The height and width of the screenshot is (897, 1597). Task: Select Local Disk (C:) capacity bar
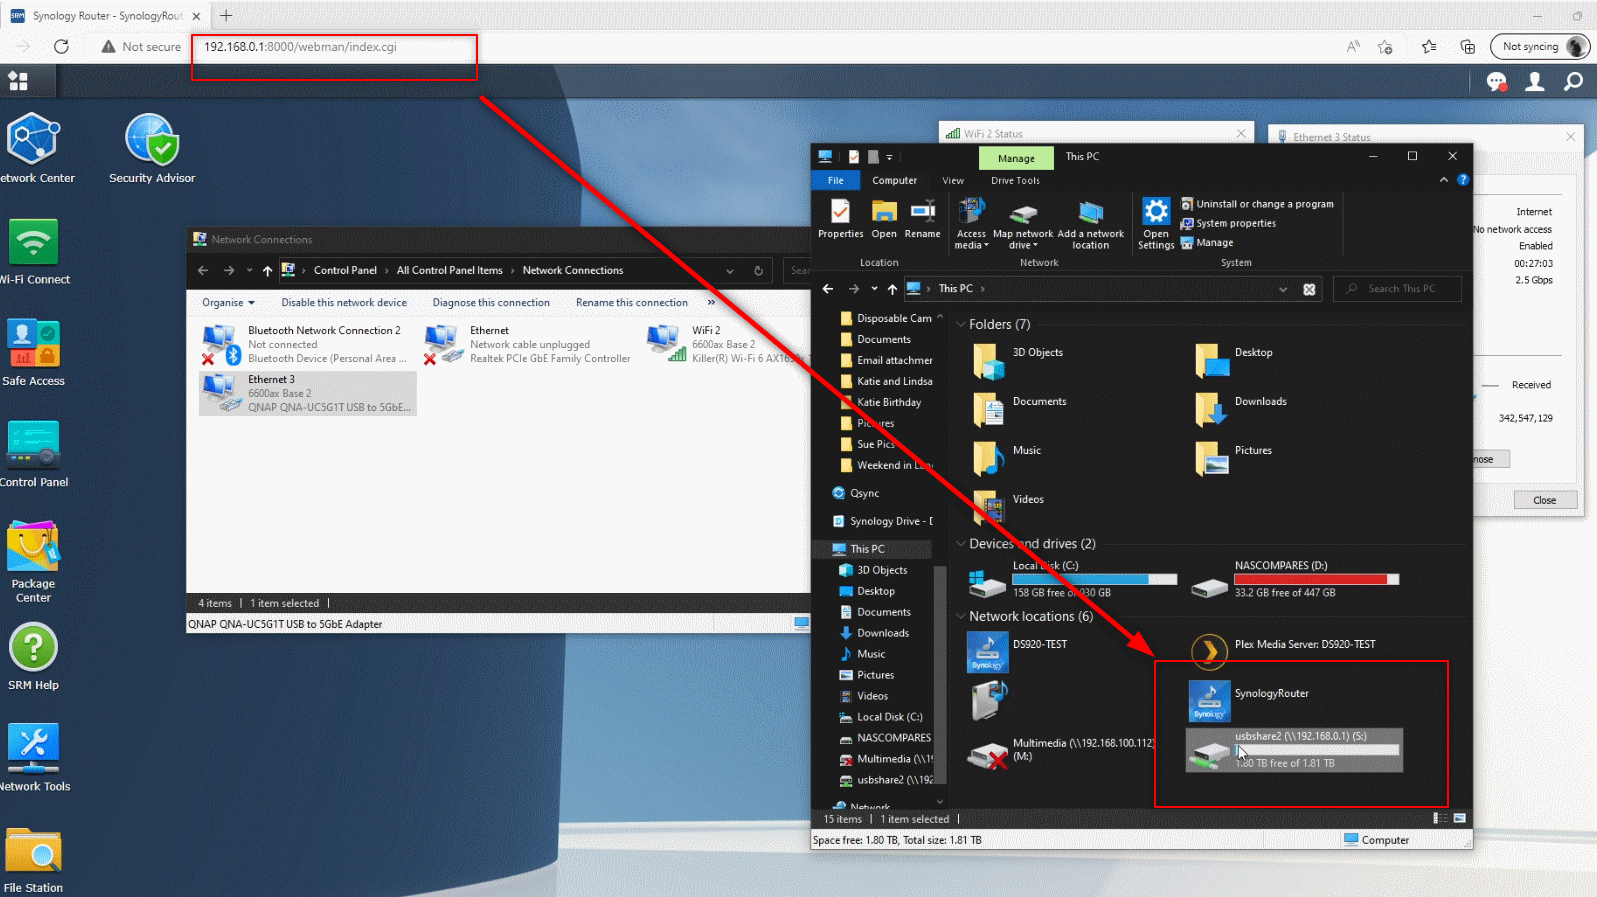pos(1094,580)
